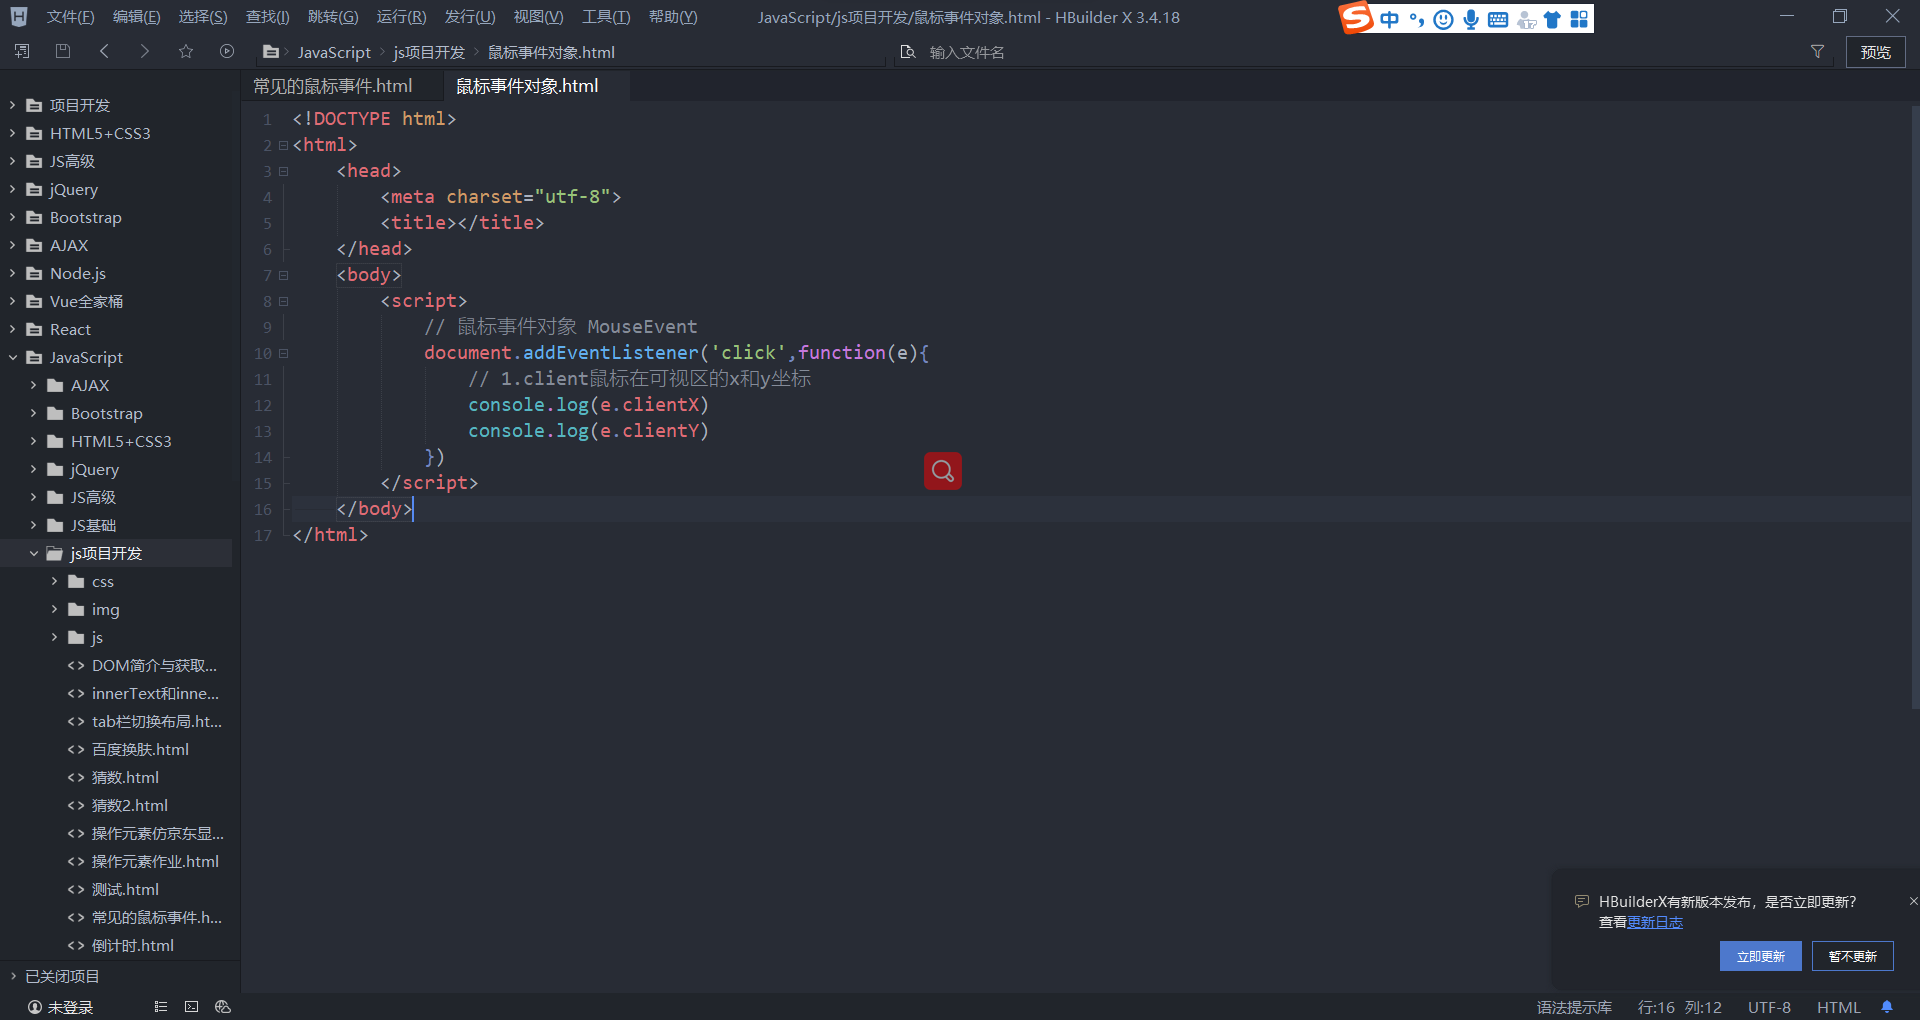Fold the html element at line 2
This screenshot has width=1920, height=1020.
(283, 145)
